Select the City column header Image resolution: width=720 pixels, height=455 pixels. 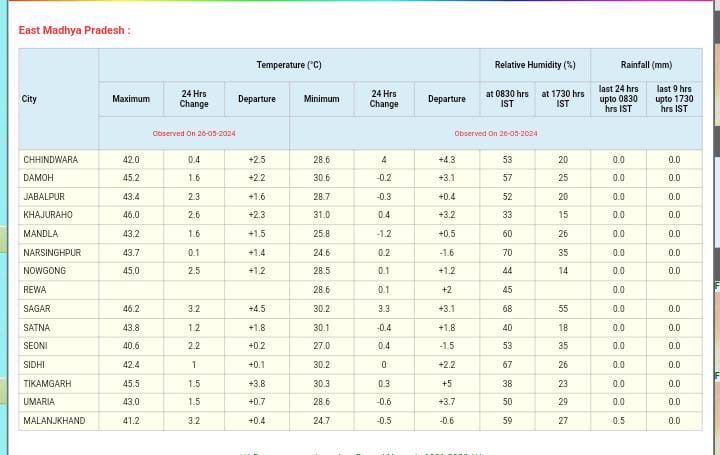tap(29, 99)
